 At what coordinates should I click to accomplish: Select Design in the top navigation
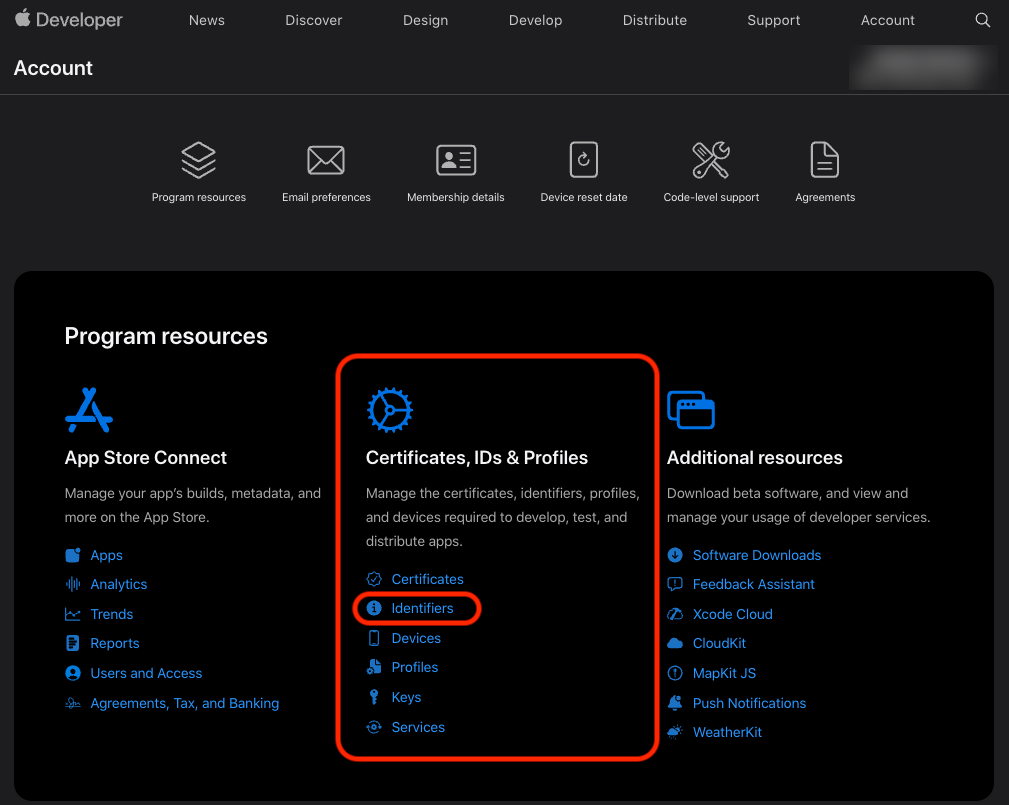click(x=425, y=20)
